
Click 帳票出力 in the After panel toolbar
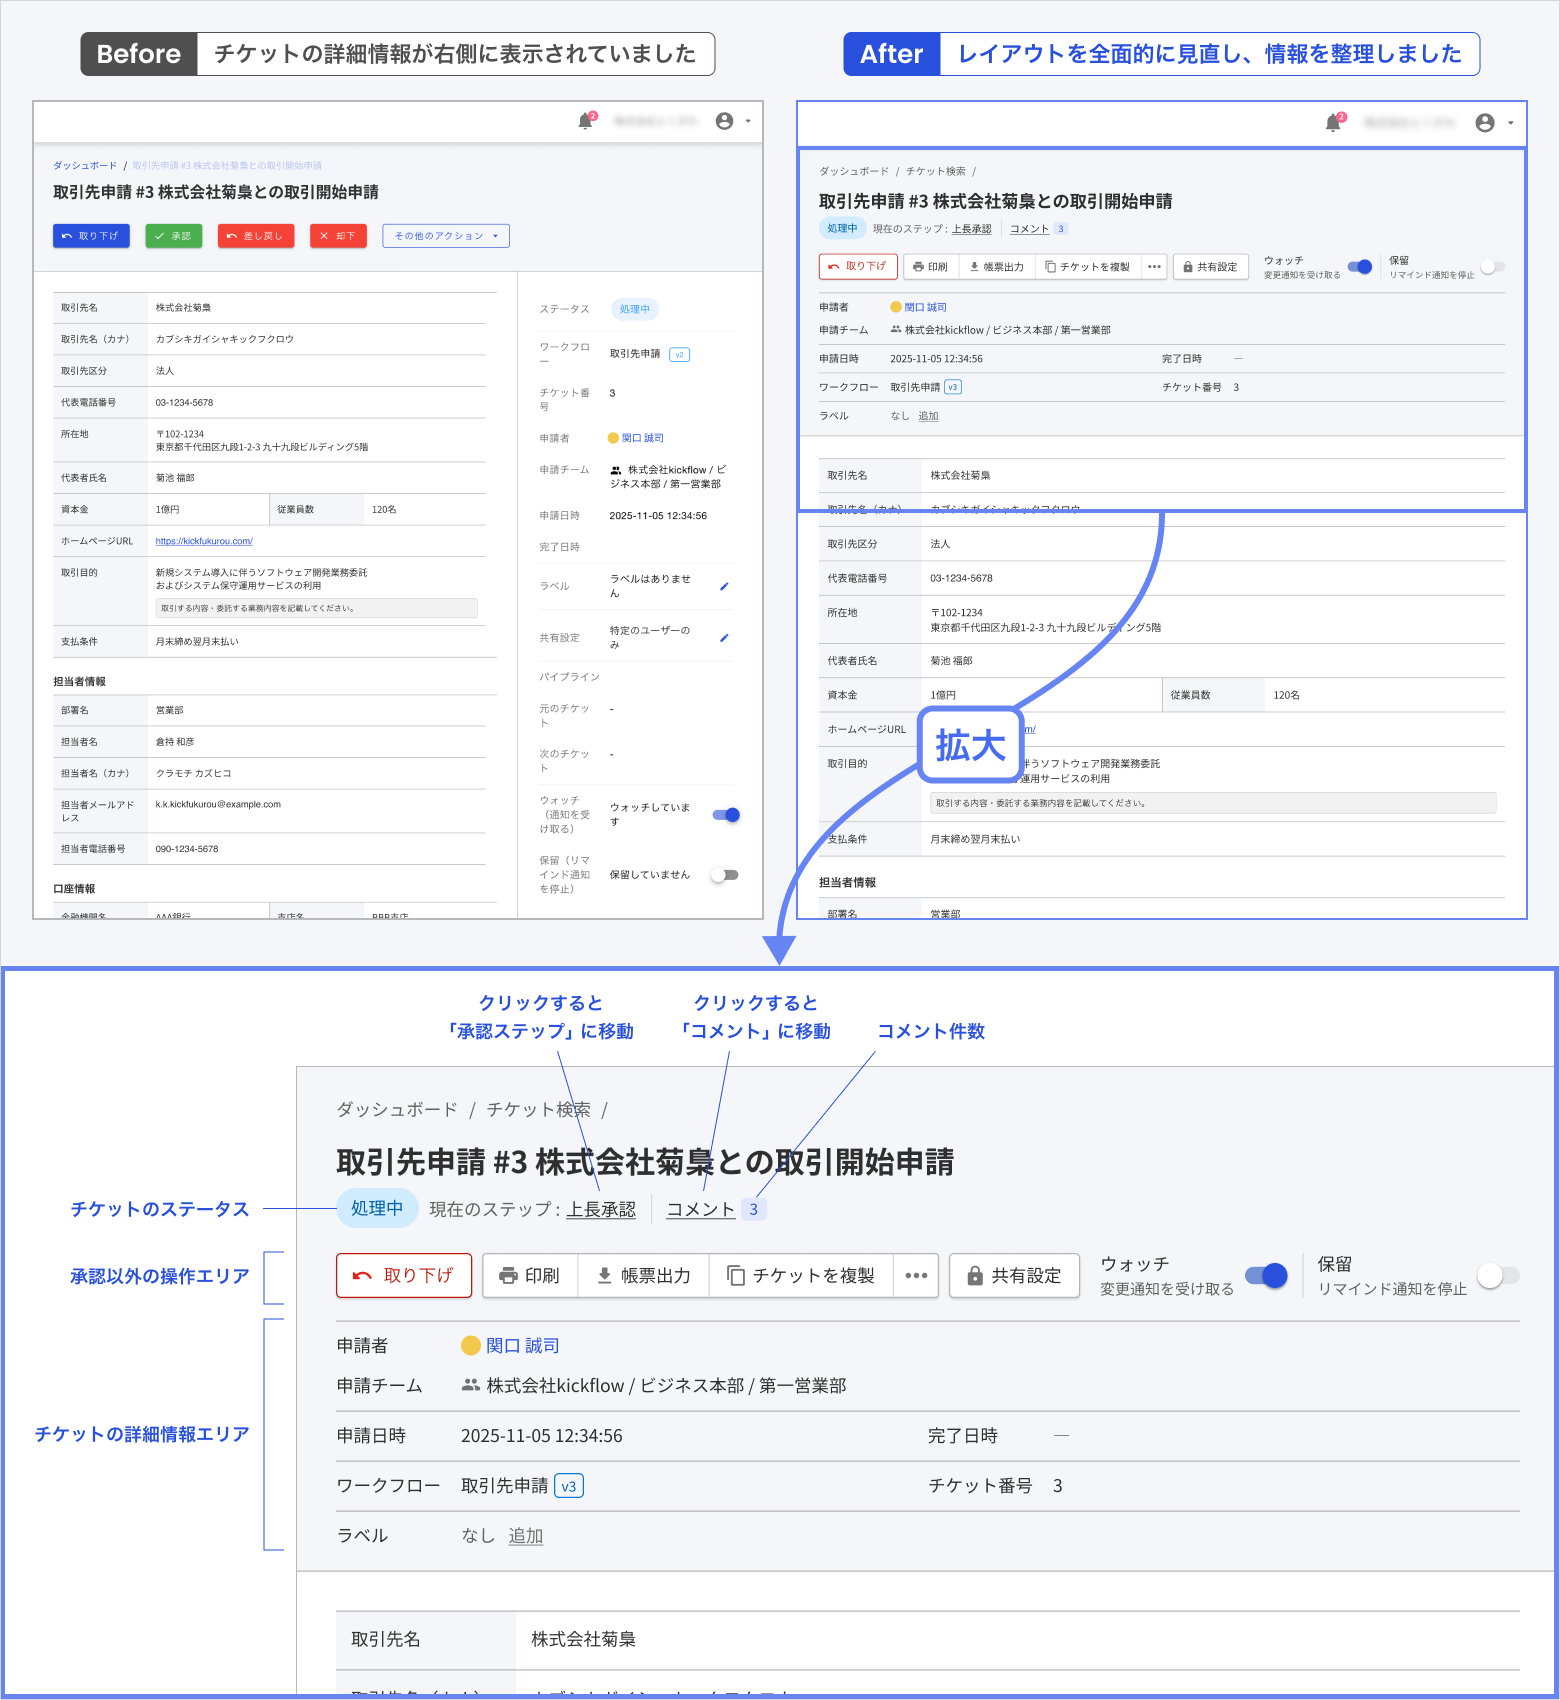[x=997, y=267]
